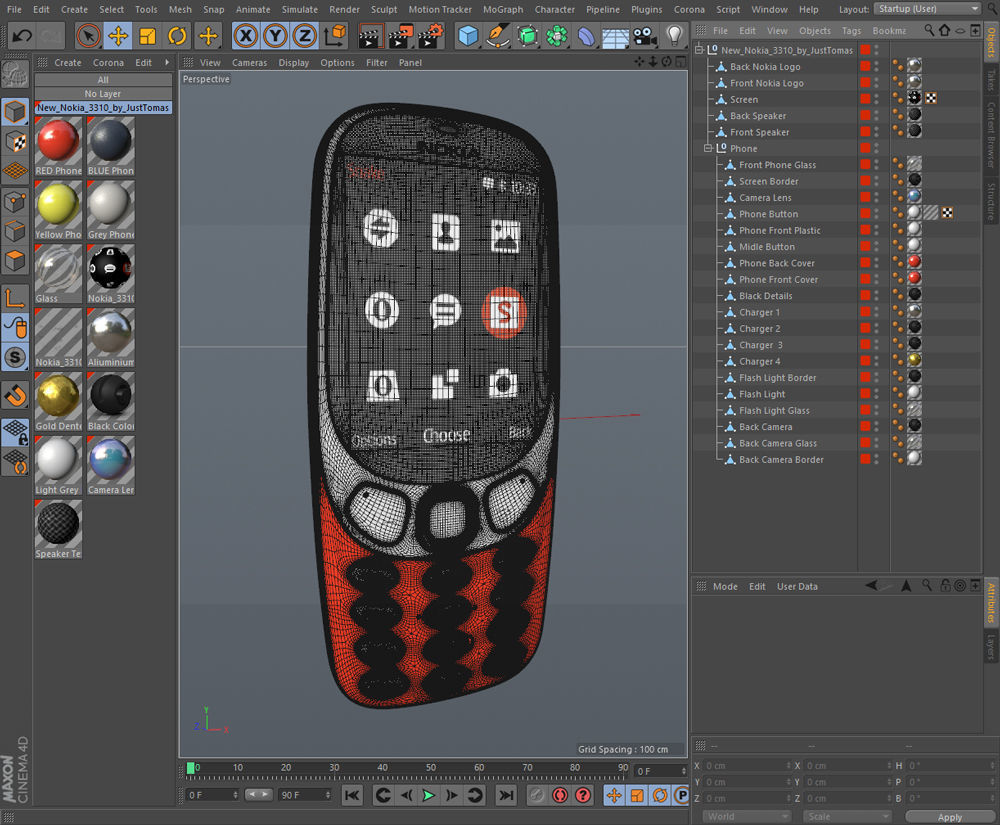Image resolution: width=1000 pixels, height=825 pixels.
Task: Expand material manager menu arrow
Action: click(x=167, y=62)
